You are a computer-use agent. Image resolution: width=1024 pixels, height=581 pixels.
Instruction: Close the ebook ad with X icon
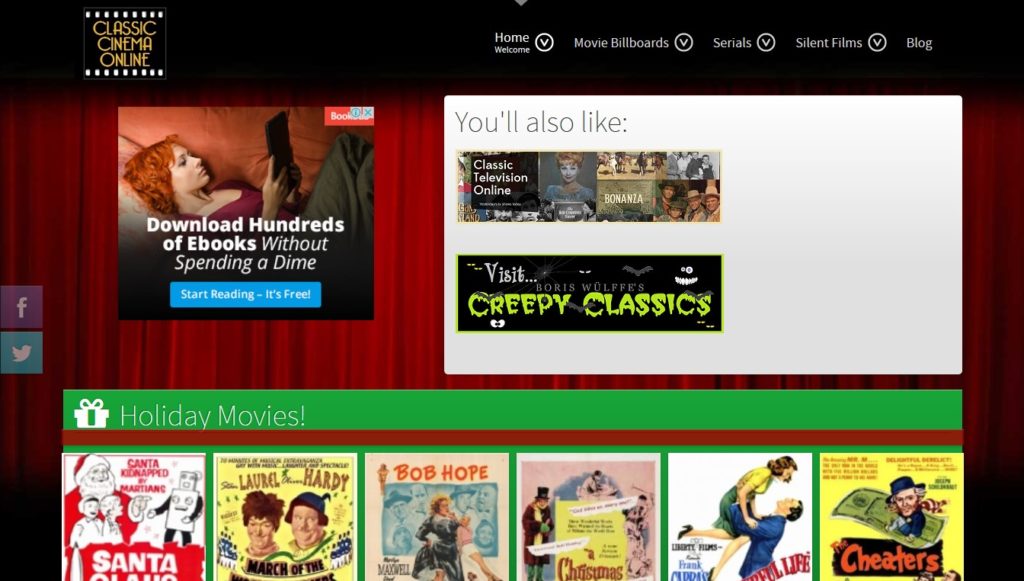pyautogui.click(x=368, y=112)
